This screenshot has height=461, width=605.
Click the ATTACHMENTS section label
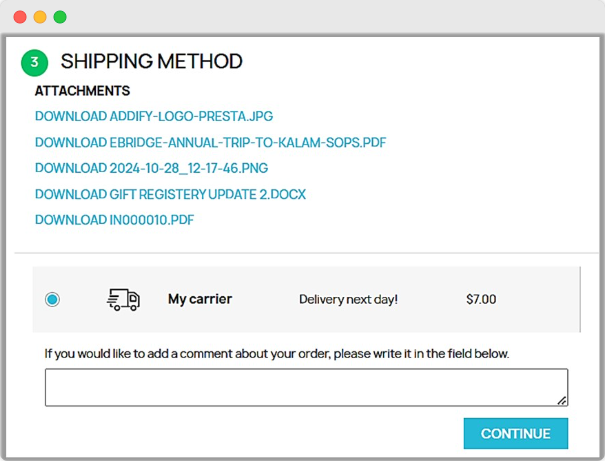coord(82,91)
